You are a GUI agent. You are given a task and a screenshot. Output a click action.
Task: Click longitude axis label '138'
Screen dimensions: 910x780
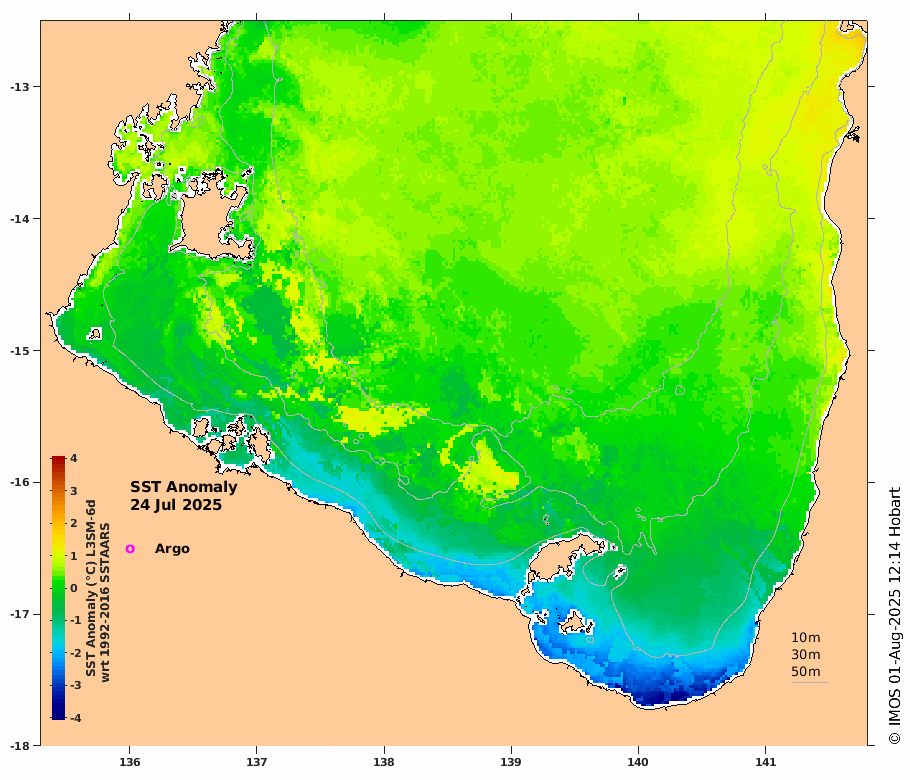click(384, 762)
